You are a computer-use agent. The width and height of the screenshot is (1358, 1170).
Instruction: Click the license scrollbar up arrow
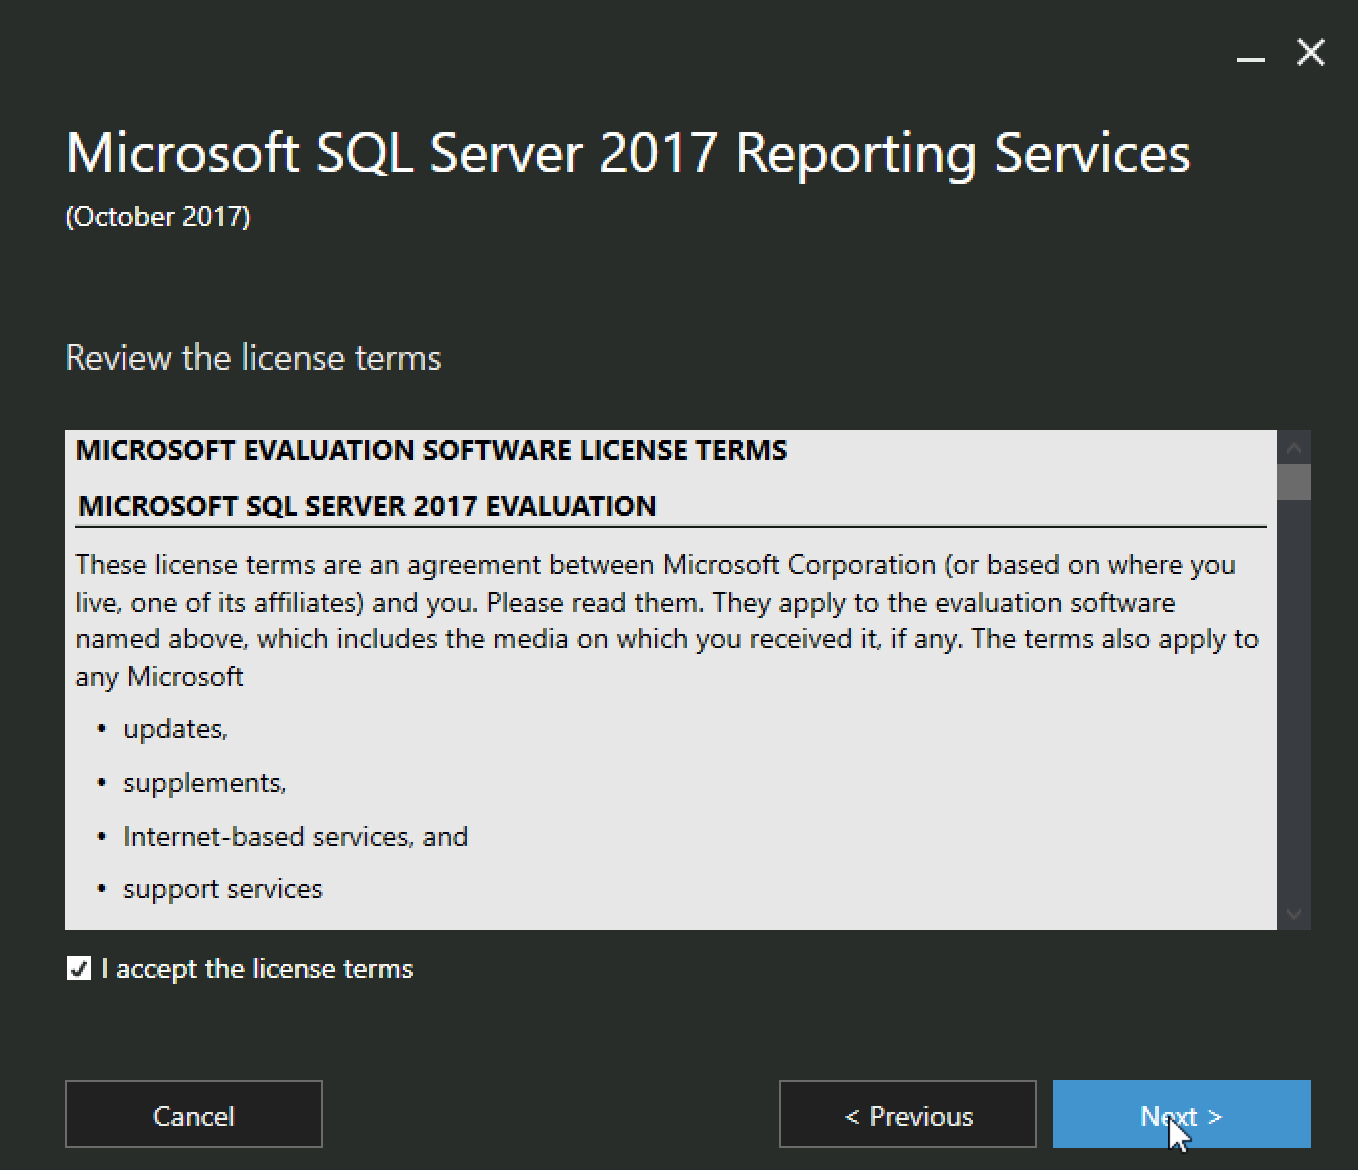[1294, 447]
